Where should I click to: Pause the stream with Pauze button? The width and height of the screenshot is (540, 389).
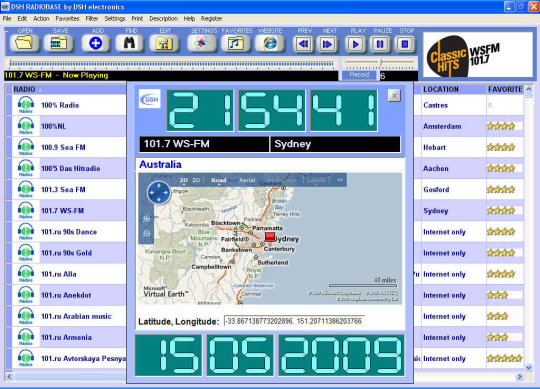click(x=380, y=44)
